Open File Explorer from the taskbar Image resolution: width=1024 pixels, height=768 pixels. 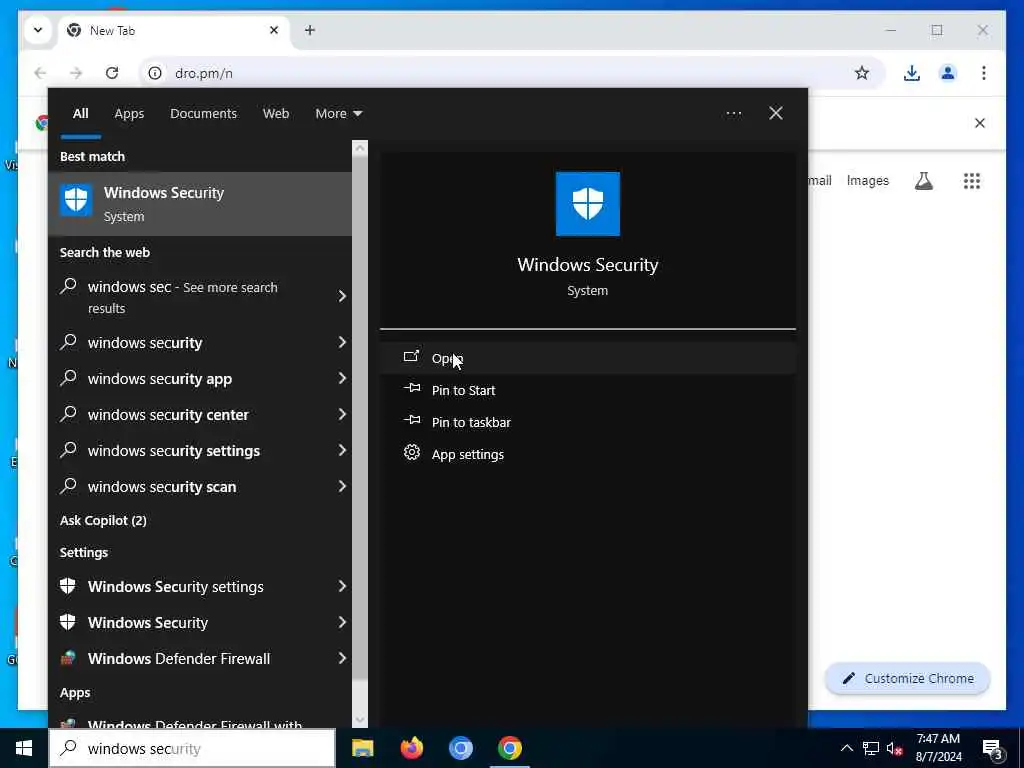pyautogui.click(x=362, y=748)
